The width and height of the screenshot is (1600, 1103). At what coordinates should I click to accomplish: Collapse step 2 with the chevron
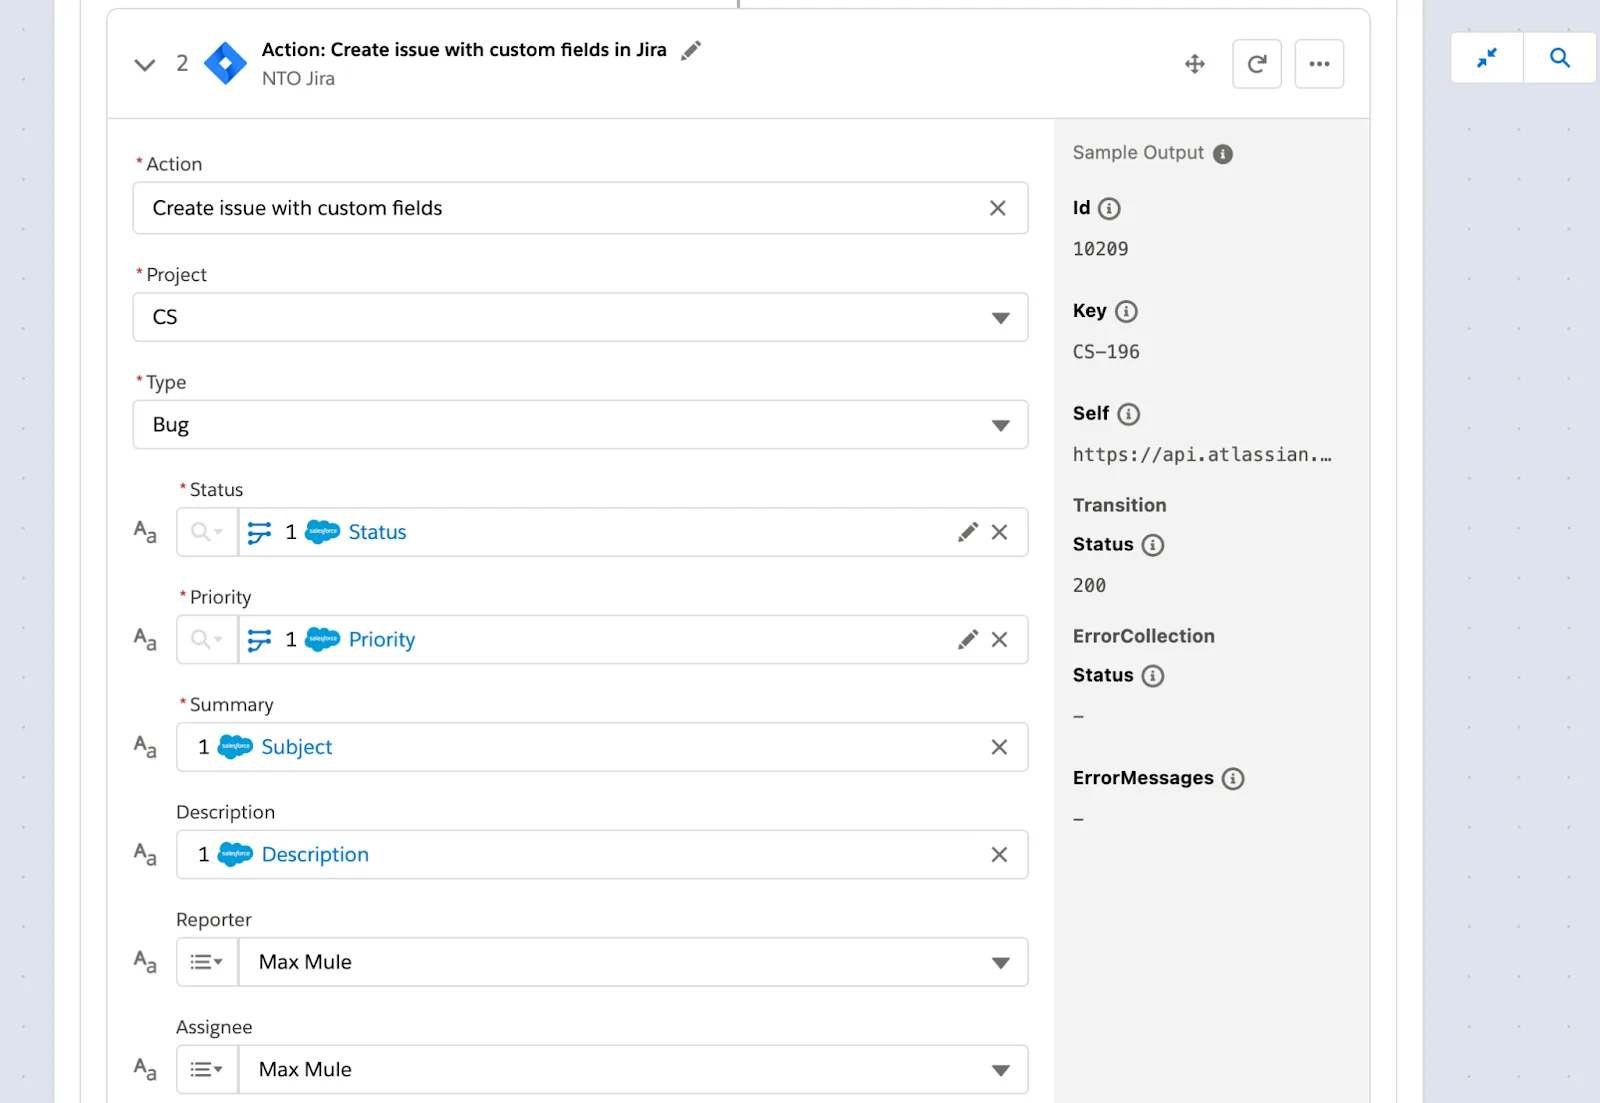(x=144, y=63)
